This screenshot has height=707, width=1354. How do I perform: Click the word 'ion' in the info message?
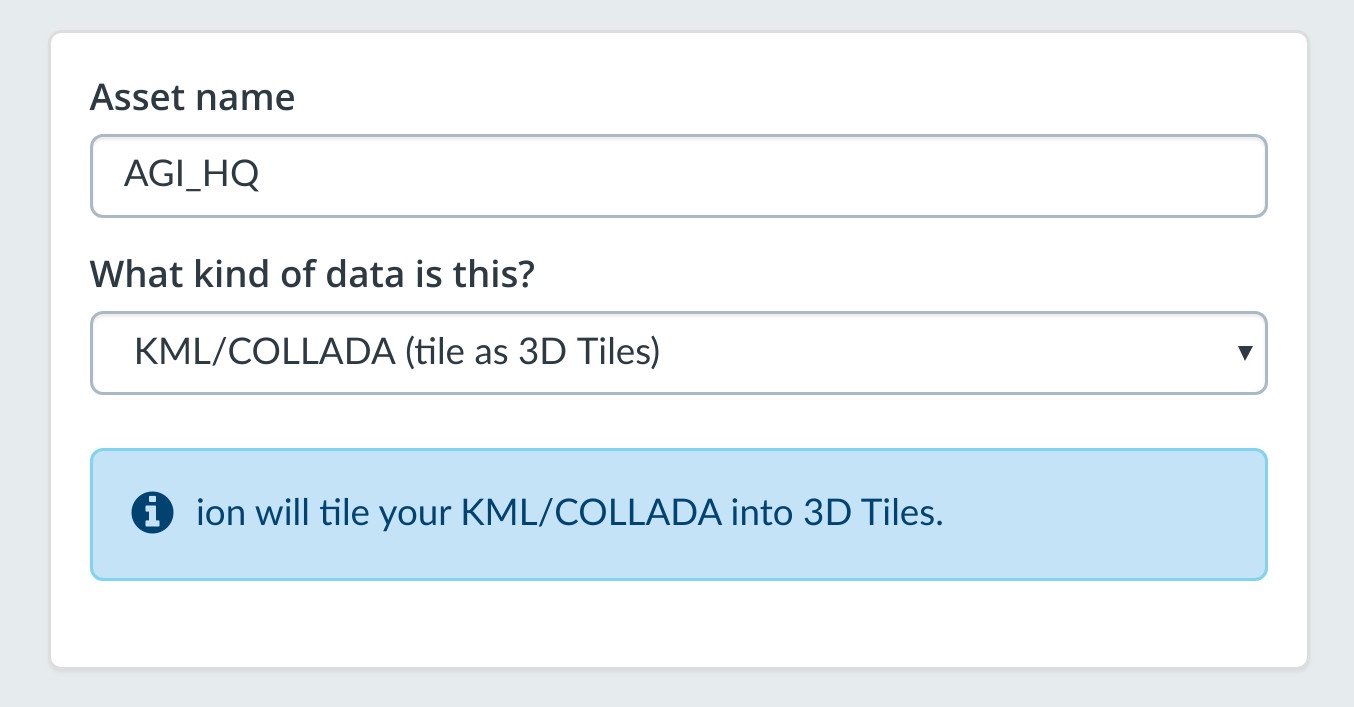point(214,514)
